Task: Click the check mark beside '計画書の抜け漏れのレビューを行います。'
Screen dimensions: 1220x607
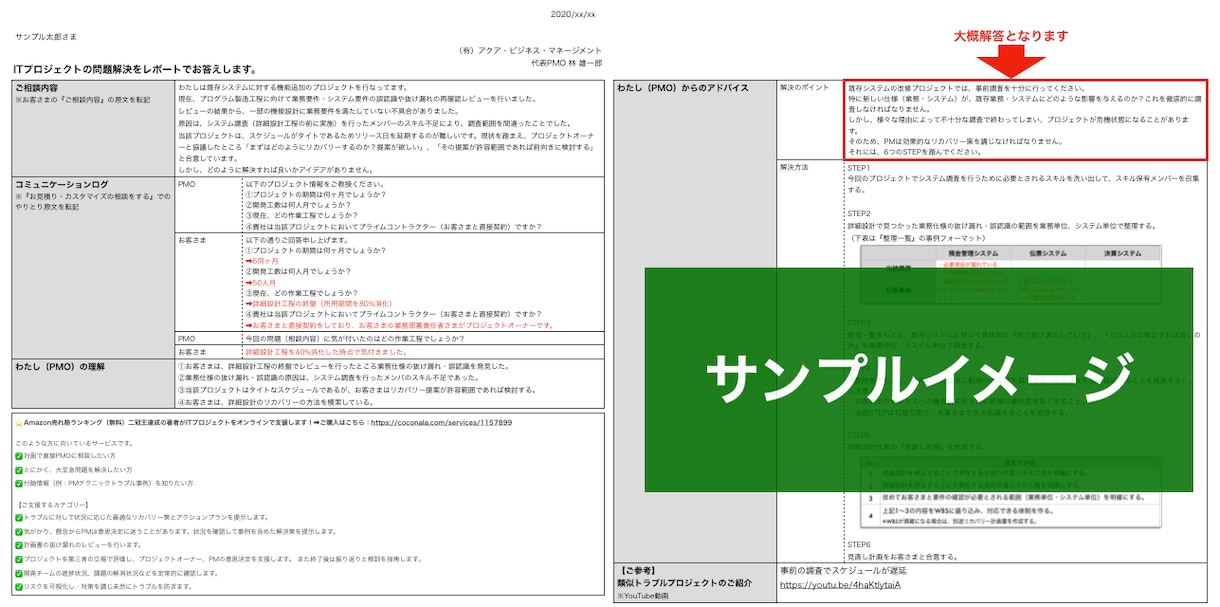Action: 19,545
